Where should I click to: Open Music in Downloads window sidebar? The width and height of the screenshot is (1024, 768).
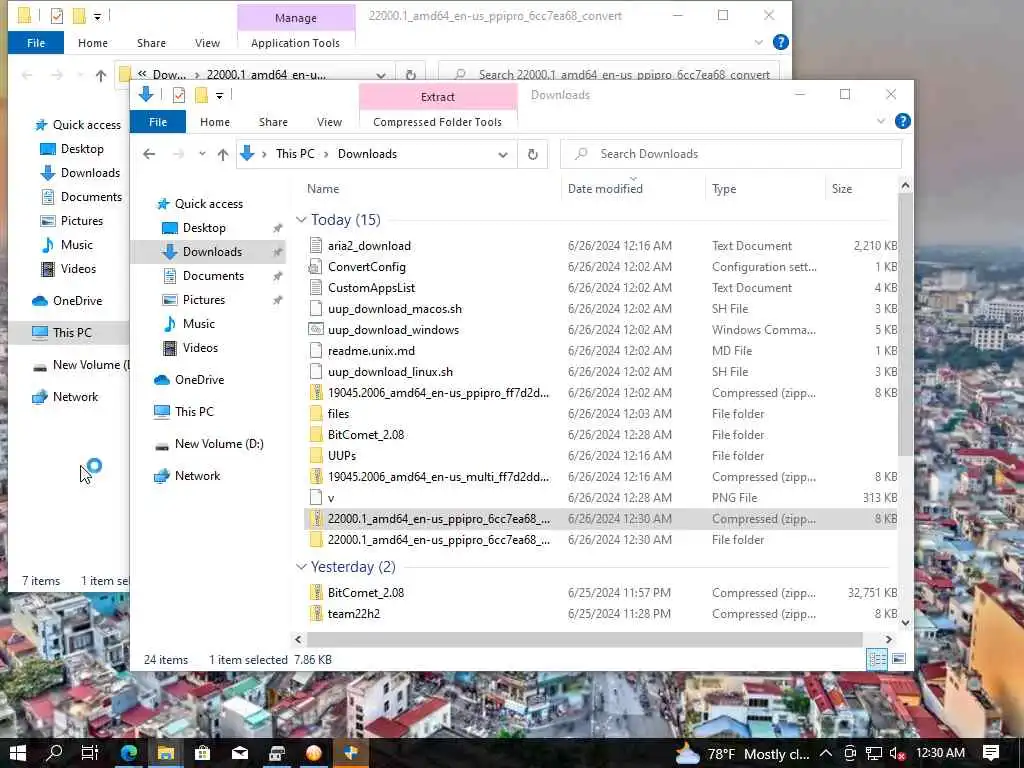pos(199,324)
